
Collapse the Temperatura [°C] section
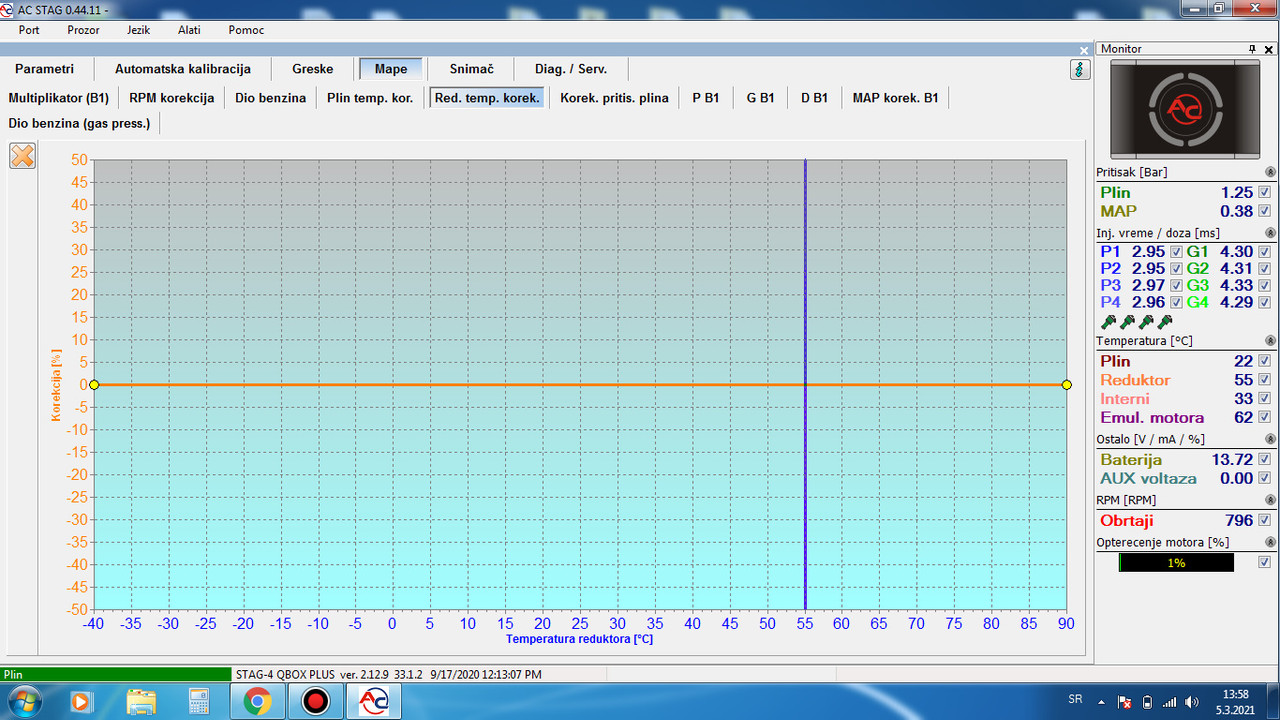[1271, 341]
